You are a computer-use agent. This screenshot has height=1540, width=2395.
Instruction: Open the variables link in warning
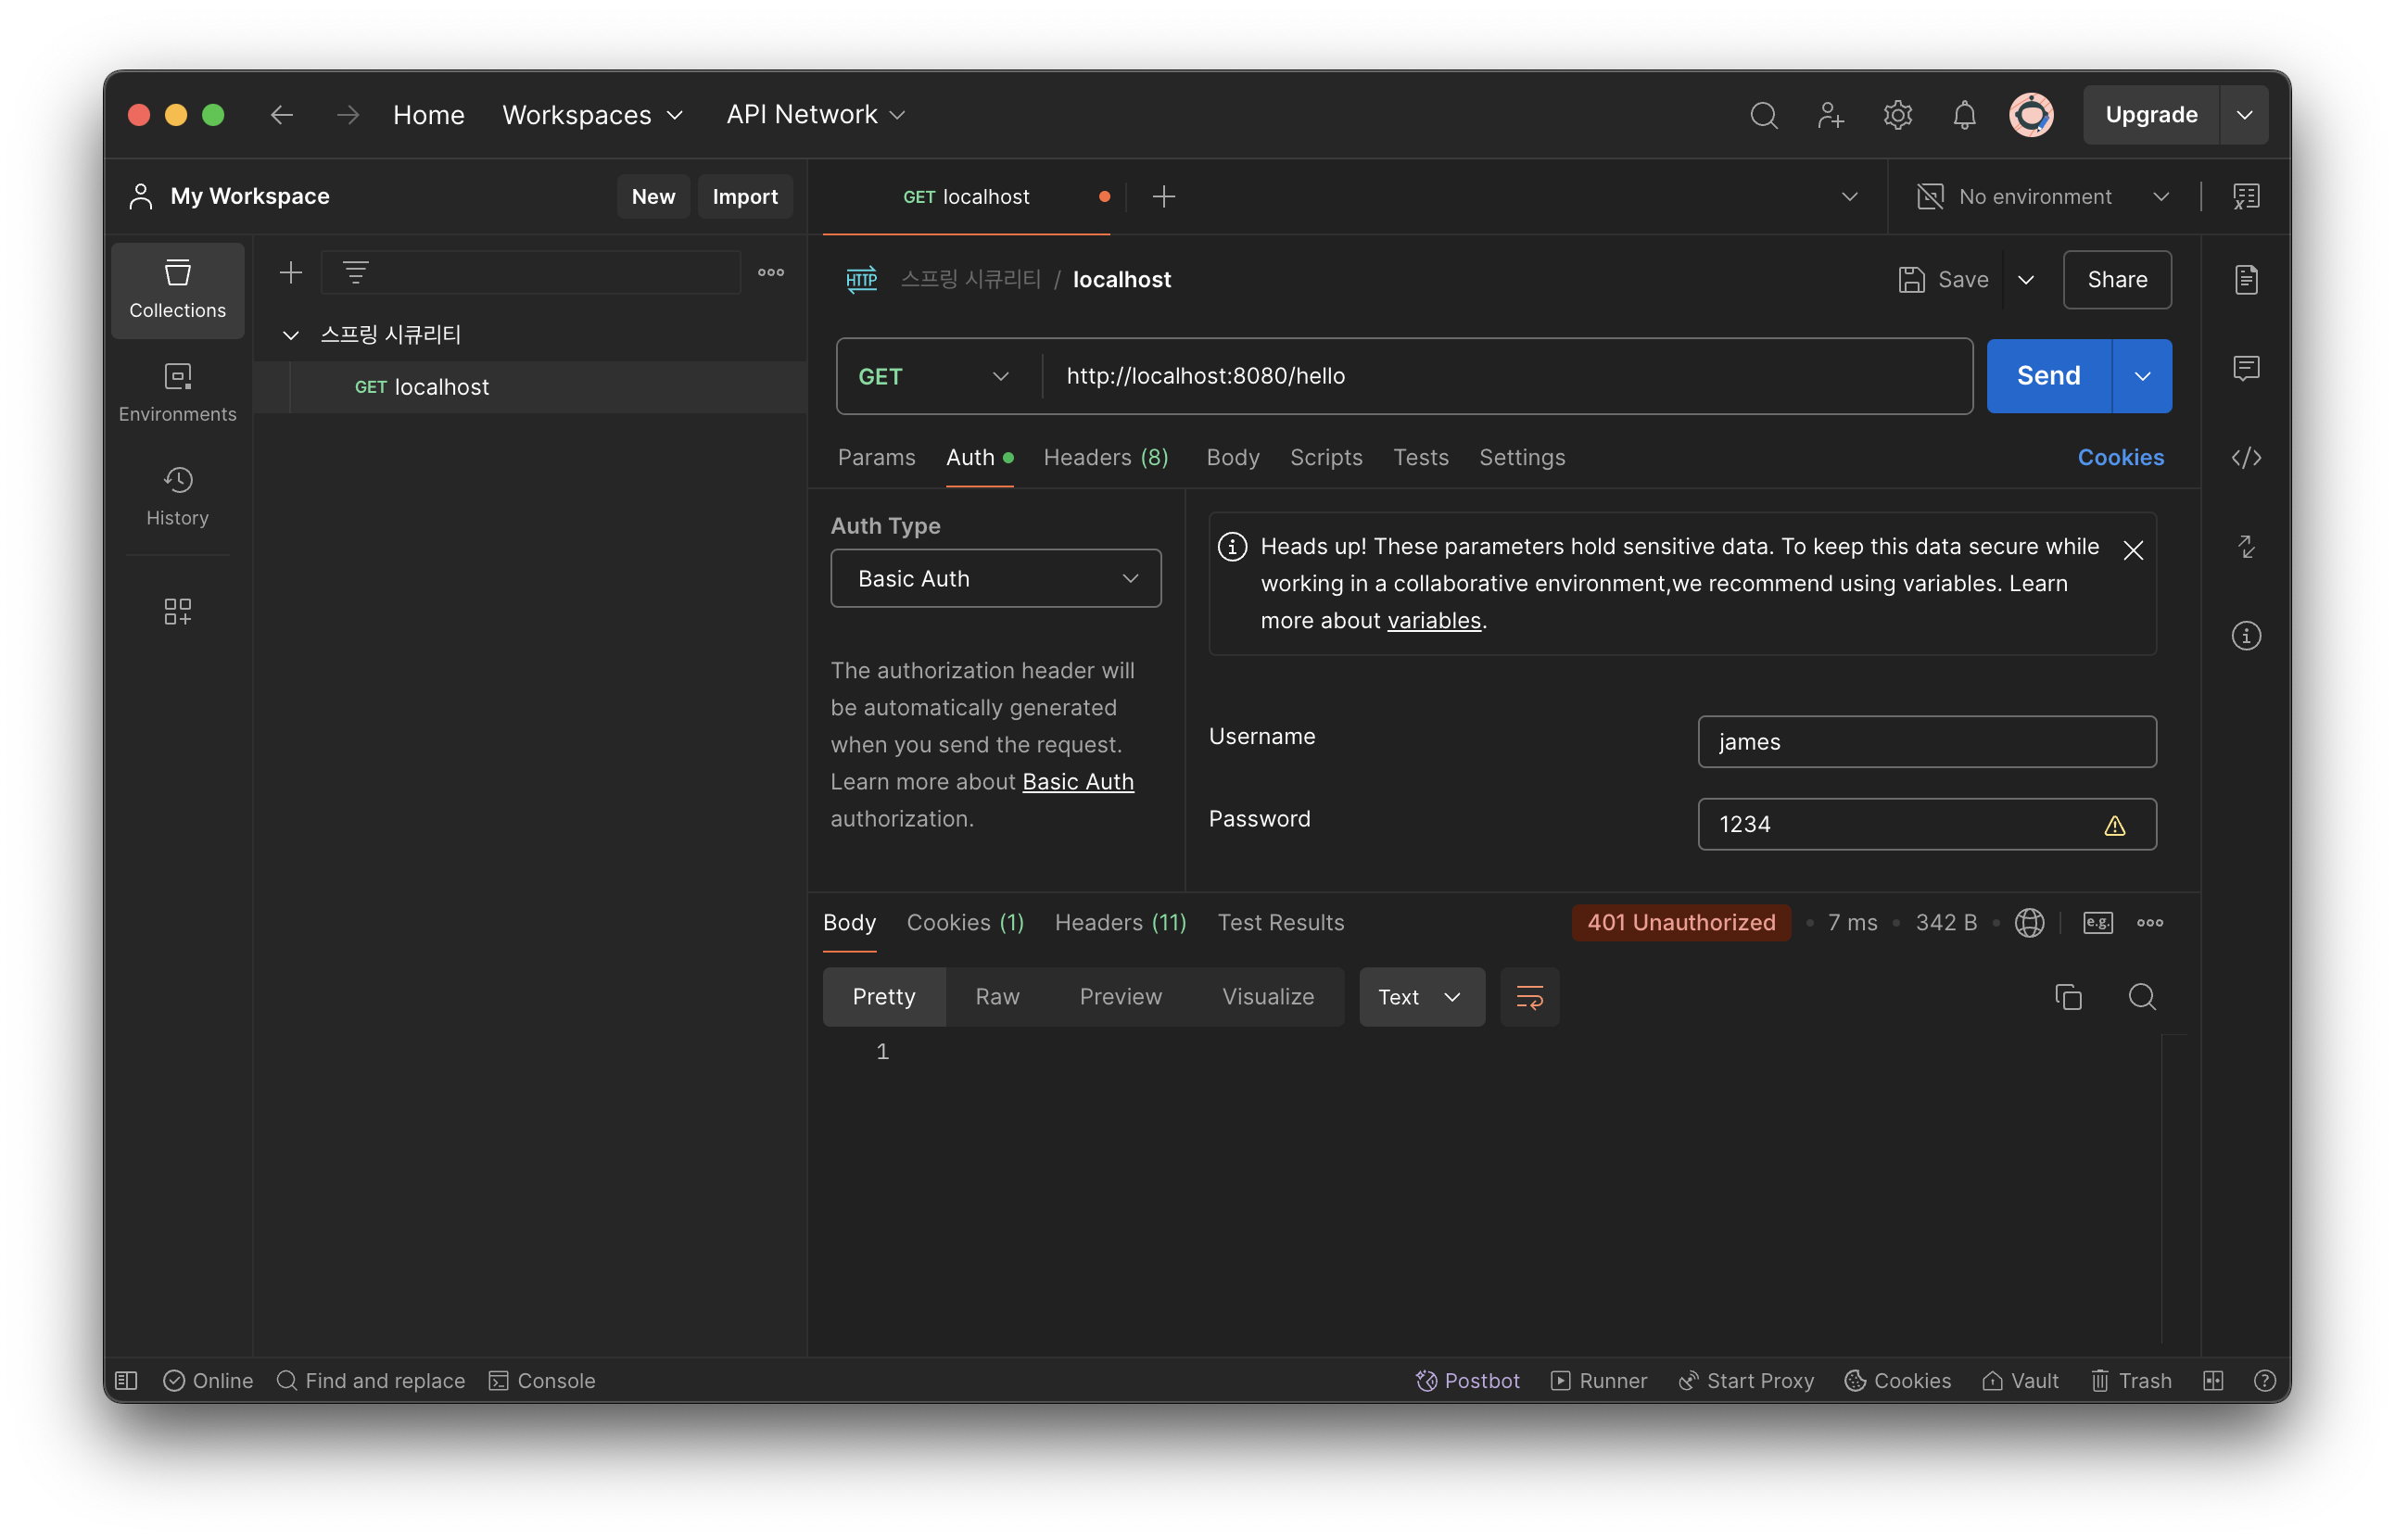(x=1433, y=621)
